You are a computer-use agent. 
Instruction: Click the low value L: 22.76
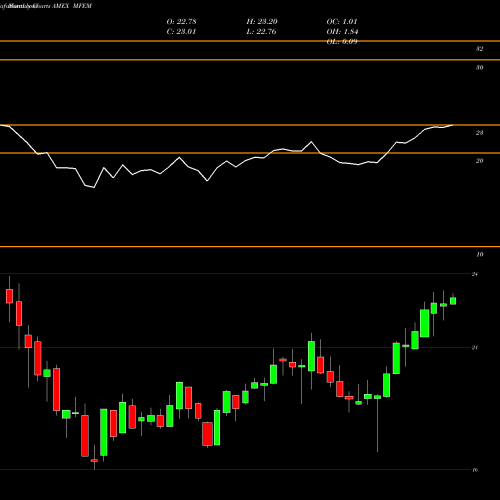coord(261,32)
